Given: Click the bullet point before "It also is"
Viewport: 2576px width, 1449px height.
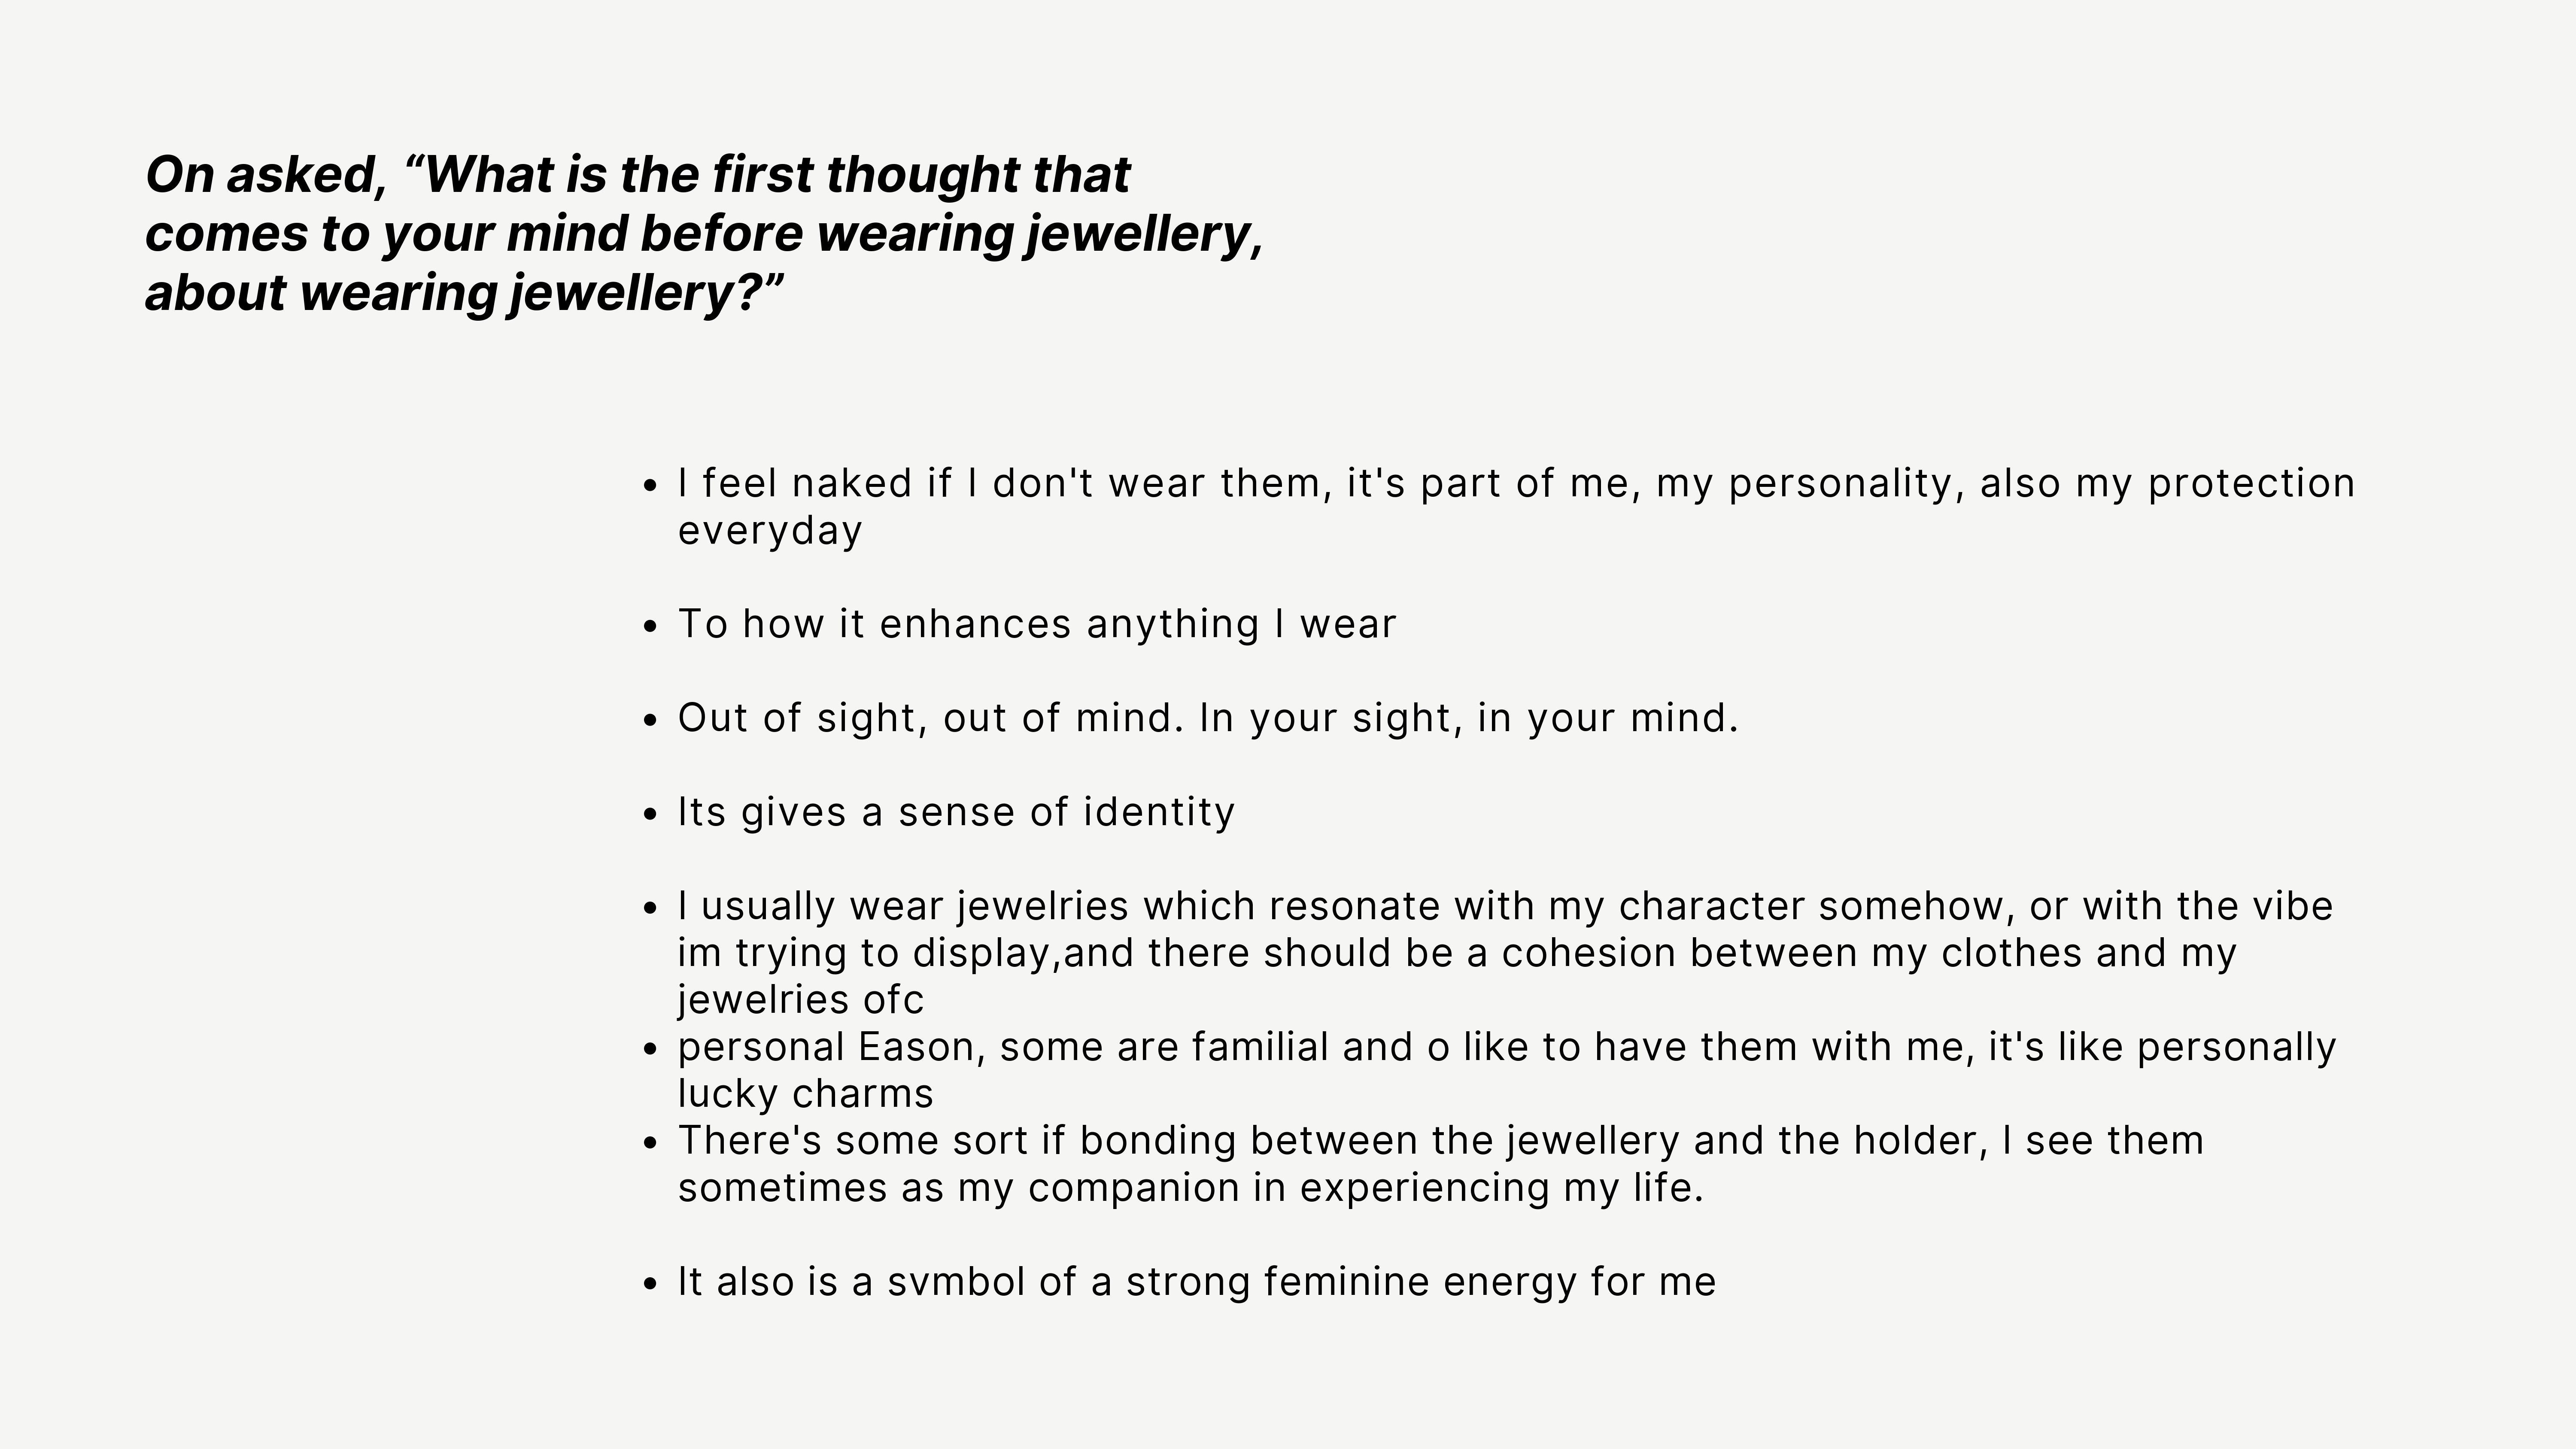Looking at the screenshot, I should [651, 1284].
